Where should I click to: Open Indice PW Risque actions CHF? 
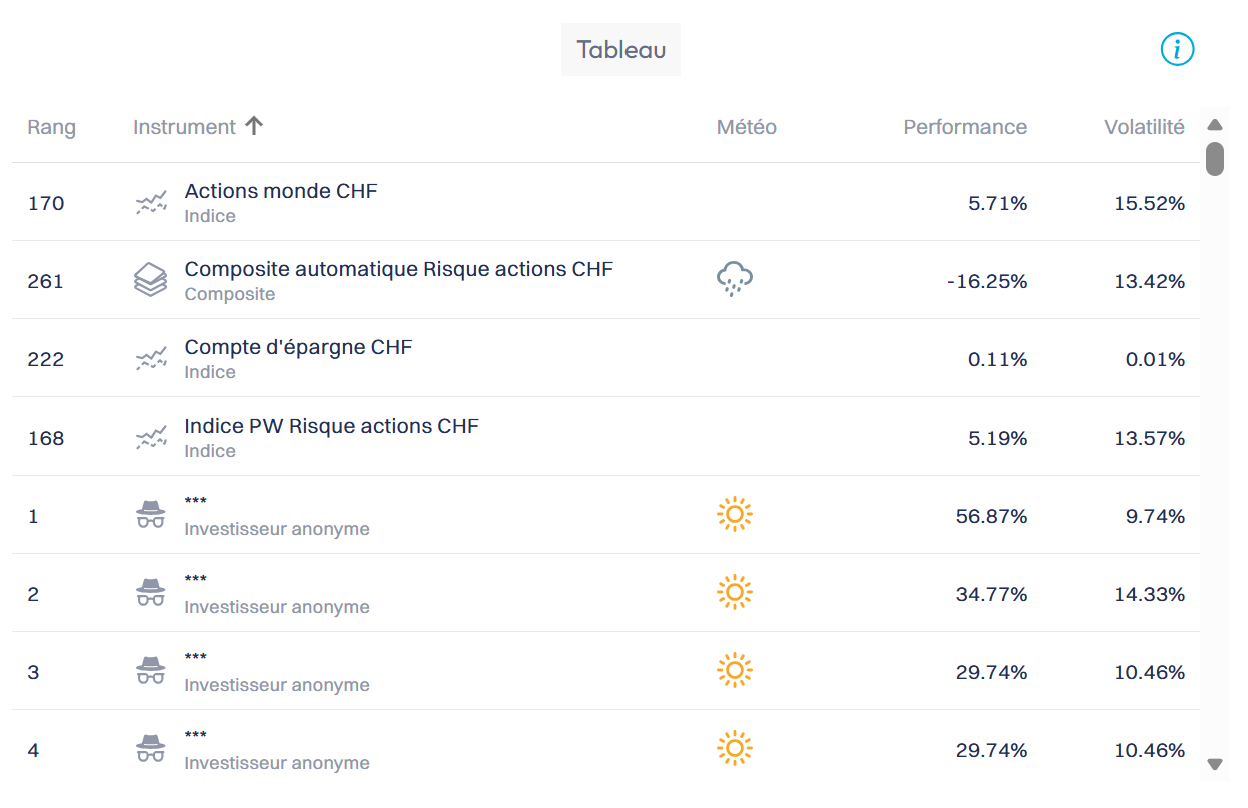(331, 426)
